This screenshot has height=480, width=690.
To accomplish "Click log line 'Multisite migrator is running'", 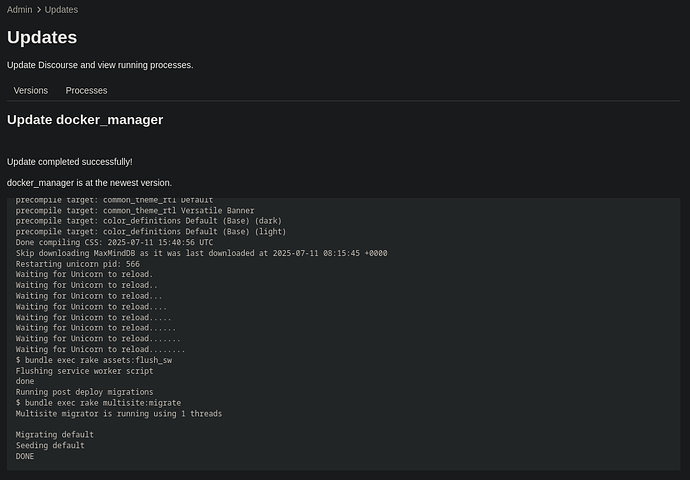I will [119, 414].
